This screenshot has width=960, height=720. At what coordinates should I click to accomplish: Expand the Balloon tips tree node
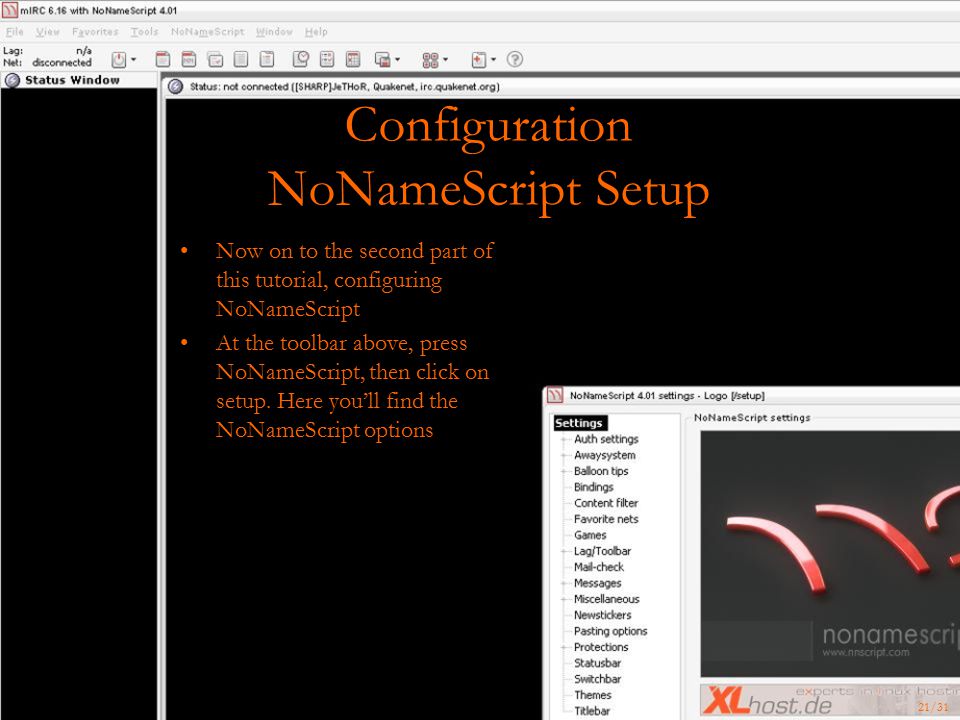[x=564, y=471]
